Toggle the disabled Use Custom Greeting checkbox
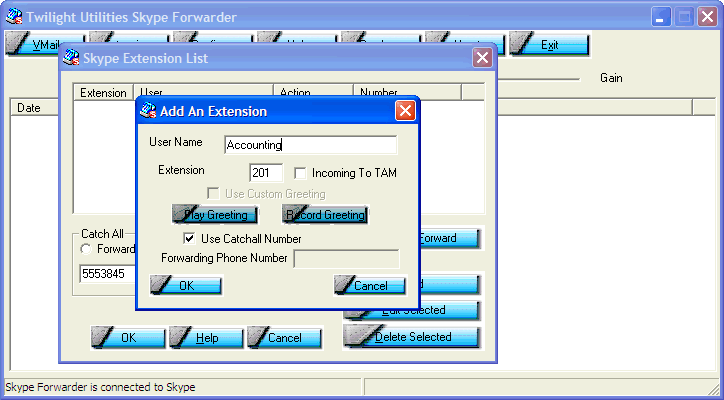 coord(213,194)
